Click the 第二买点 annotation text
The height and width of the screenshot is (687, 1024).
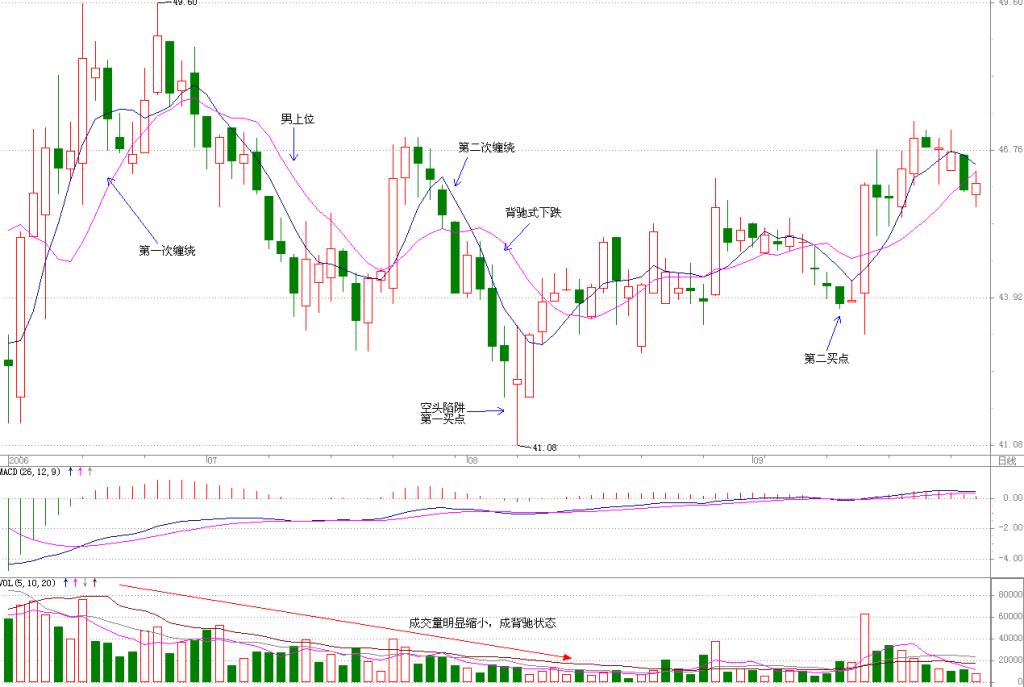[826, 359]
